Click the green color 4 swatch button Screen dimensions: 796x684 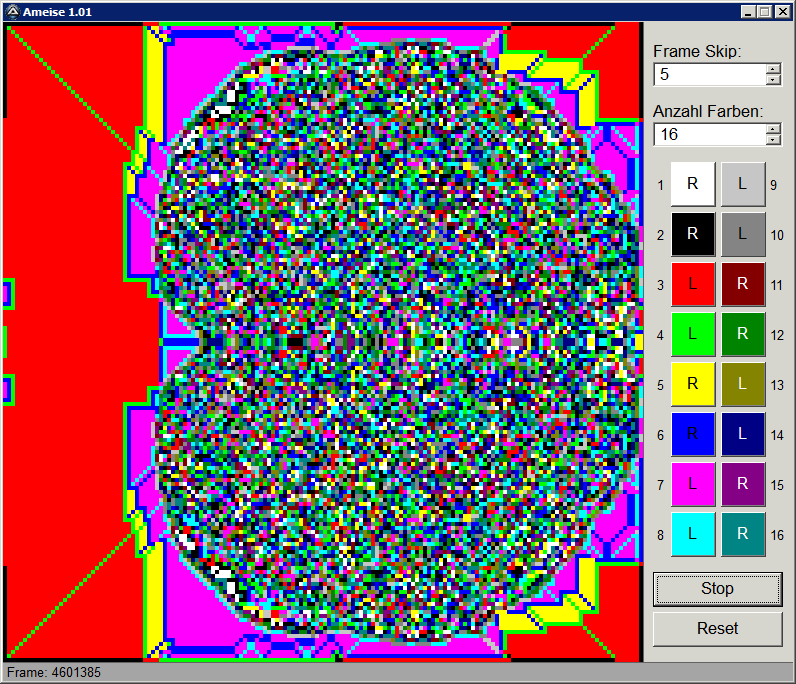pos(692,334)
